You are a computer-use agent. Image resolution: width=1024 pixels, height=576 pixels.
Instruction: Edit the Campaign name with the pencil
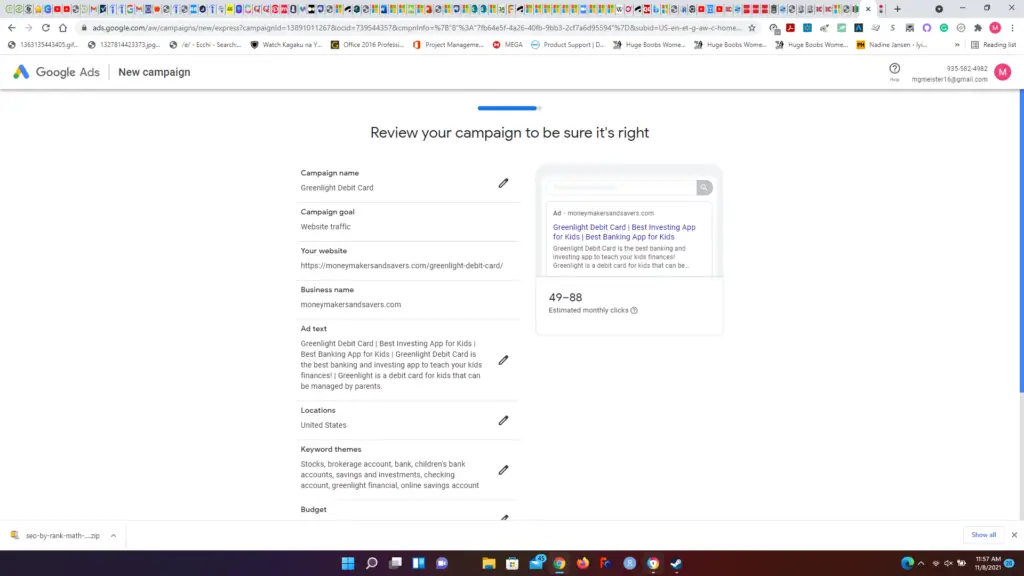click(x=503, y=183)
